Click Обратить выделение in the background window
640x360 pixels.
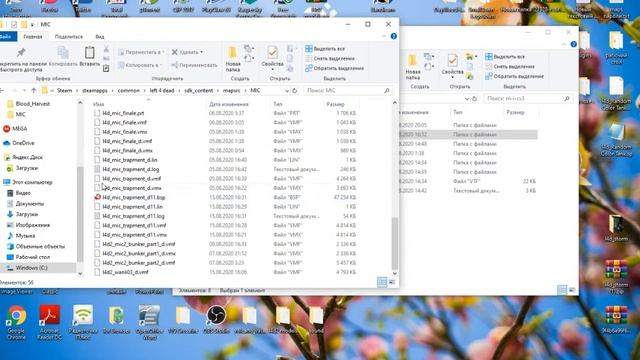pos(514,76)
